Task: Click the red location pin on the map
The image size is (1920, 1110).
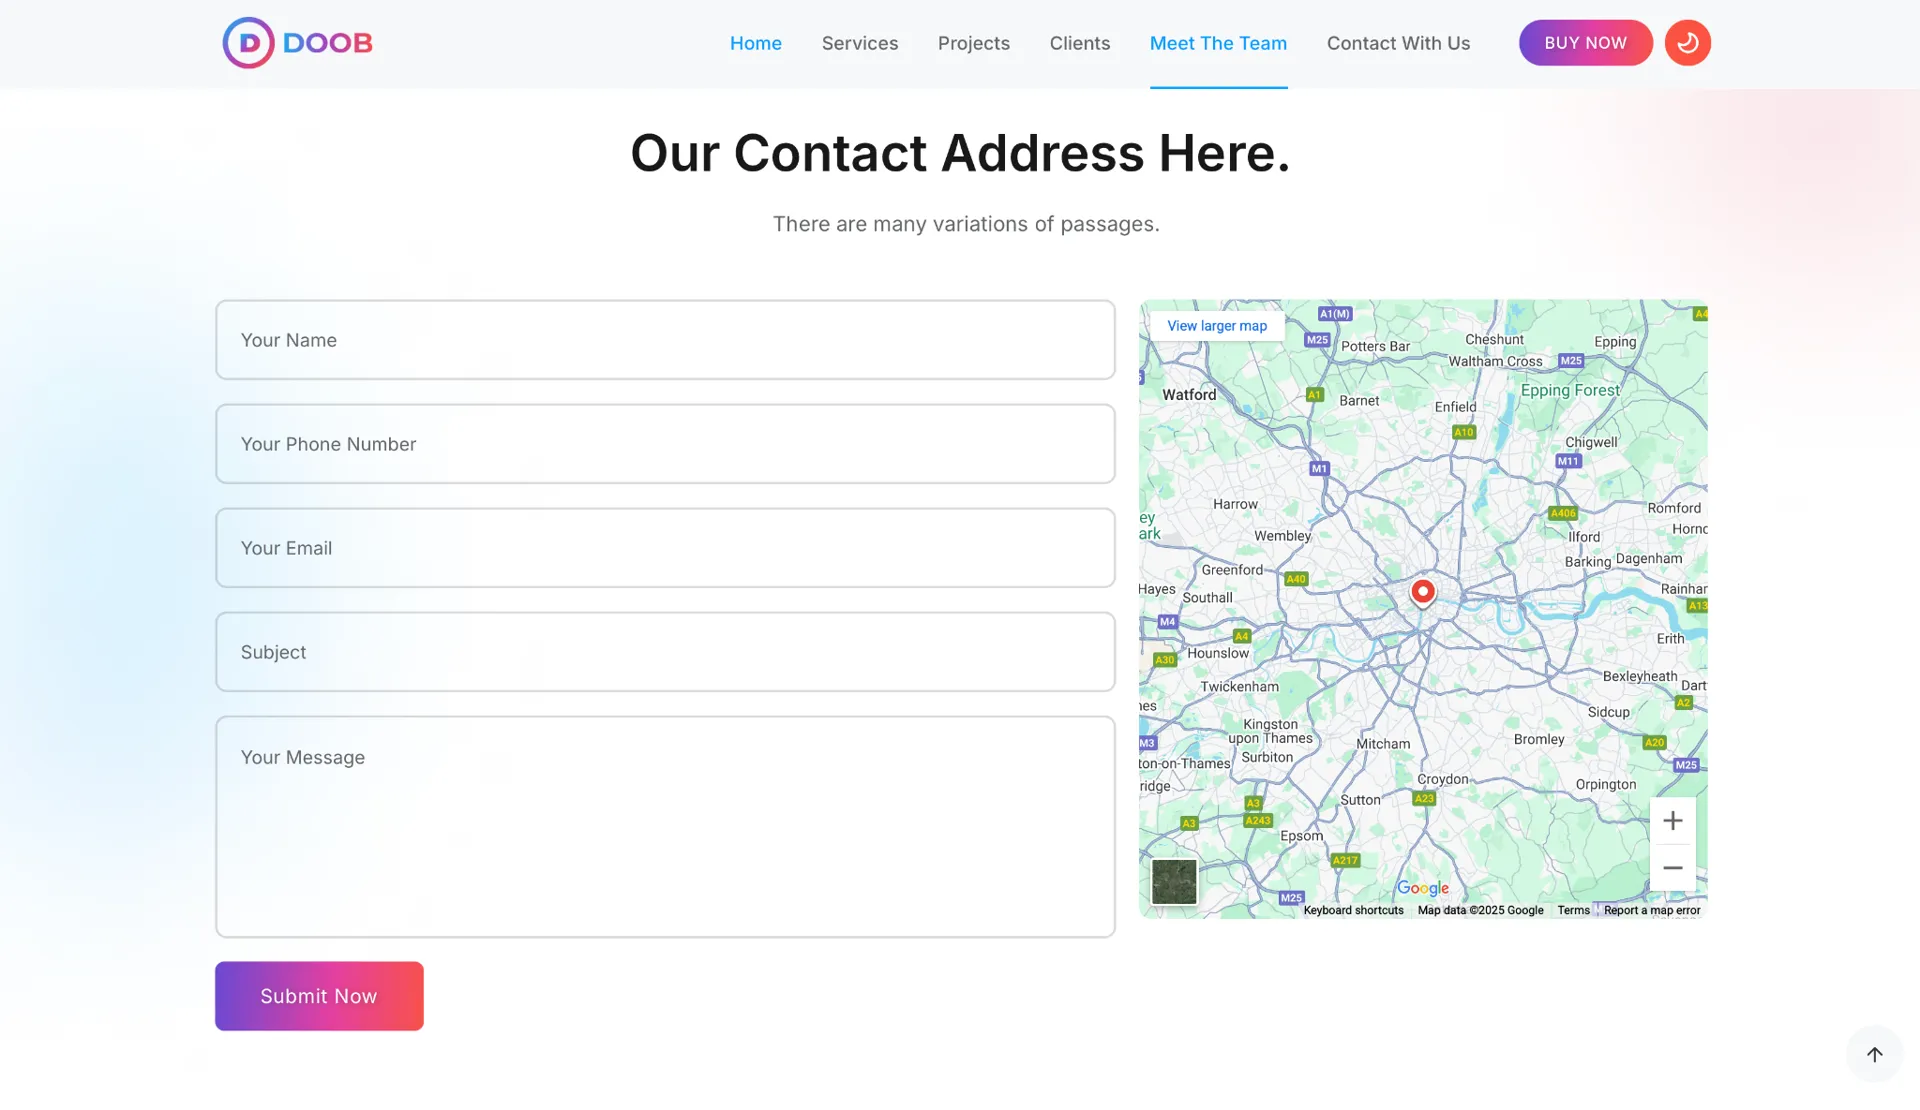Action: pos(1422,591)
